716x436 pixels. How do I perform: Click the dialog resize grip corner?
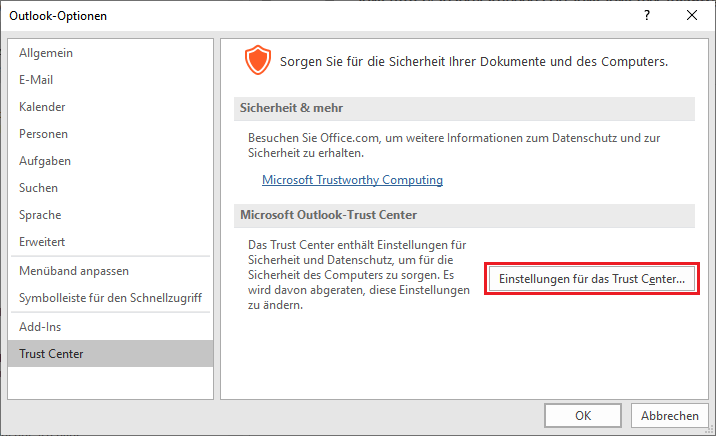(x=710, y=430)
